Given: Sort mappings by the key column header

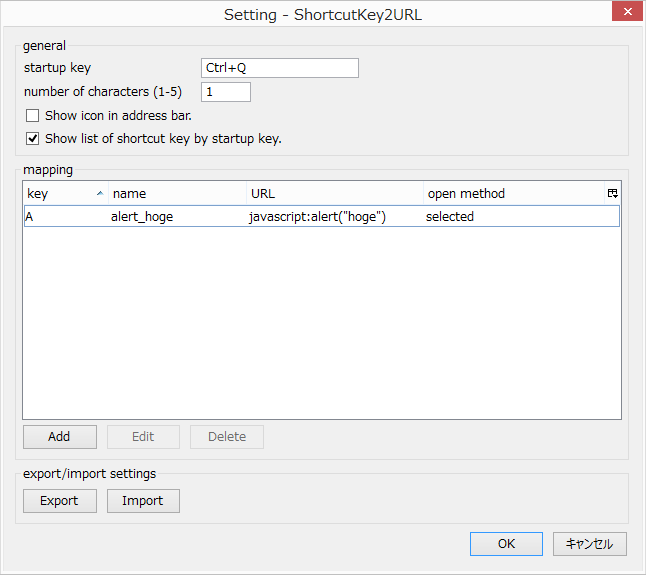Looking at the screenshot, I should click(x=60, y=194).
